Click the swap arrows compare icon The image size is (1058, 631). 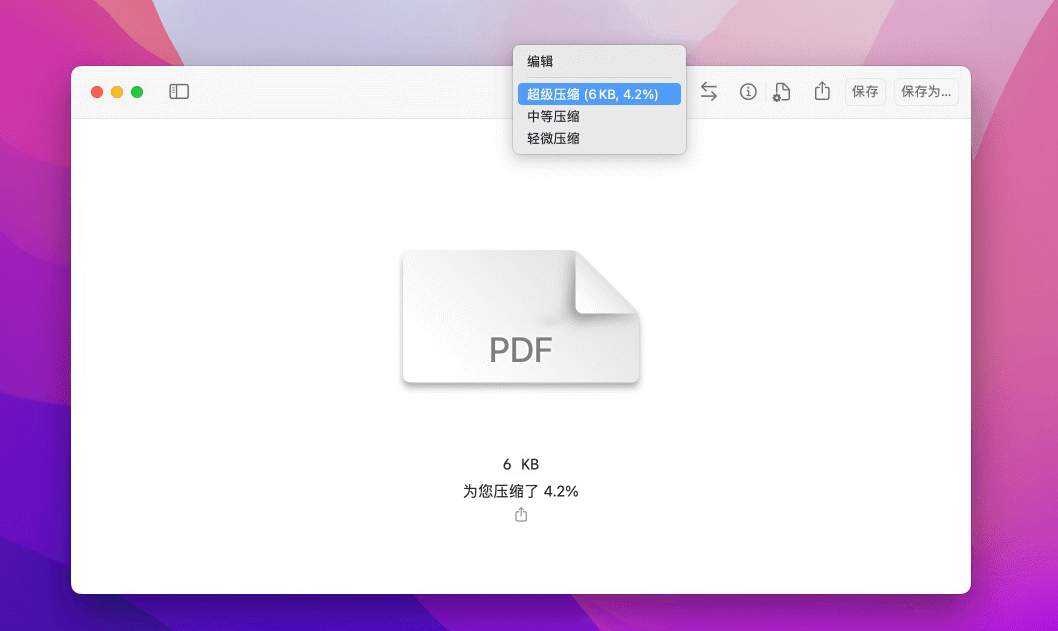(x=708, y=92)
